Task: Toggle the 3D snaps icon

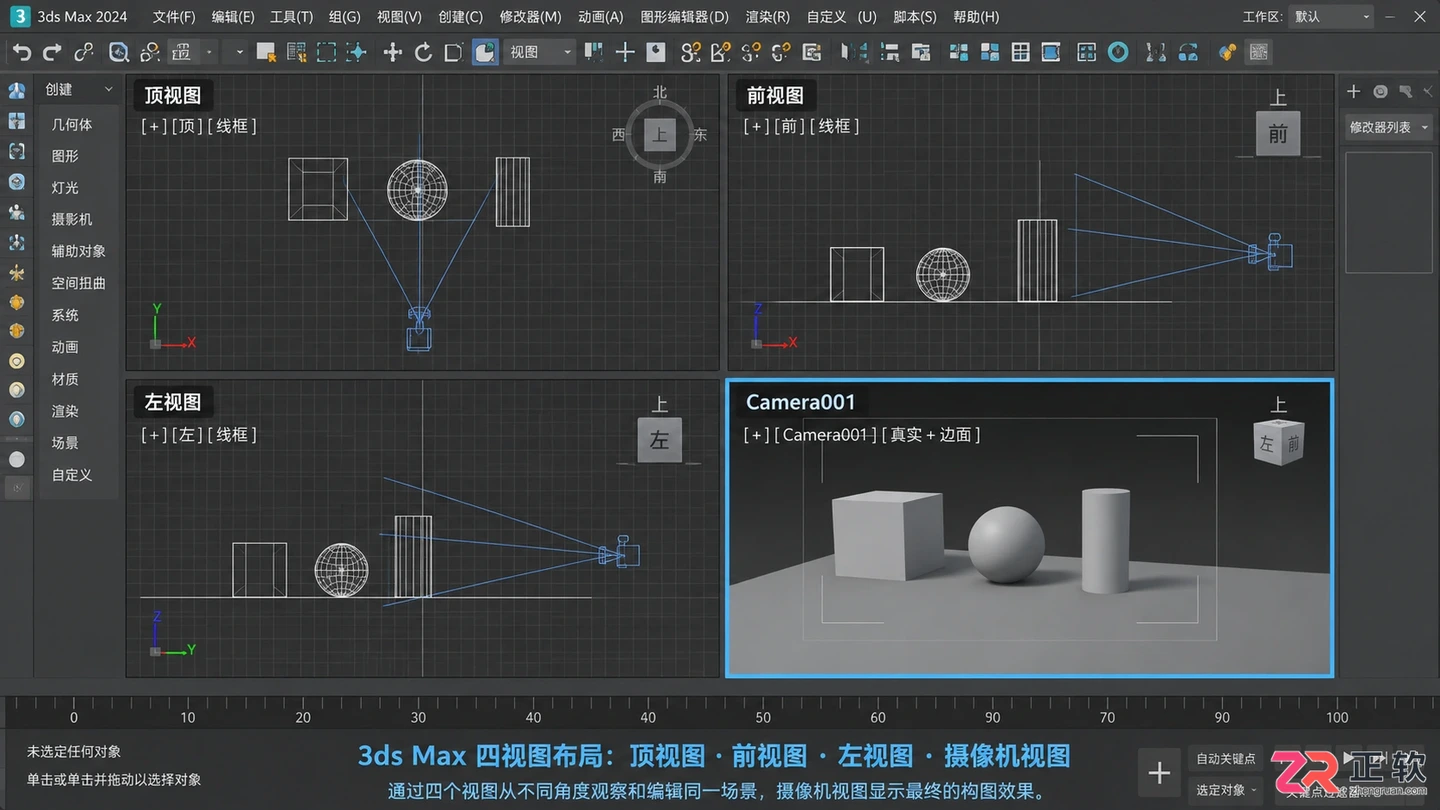Action: 690,52
